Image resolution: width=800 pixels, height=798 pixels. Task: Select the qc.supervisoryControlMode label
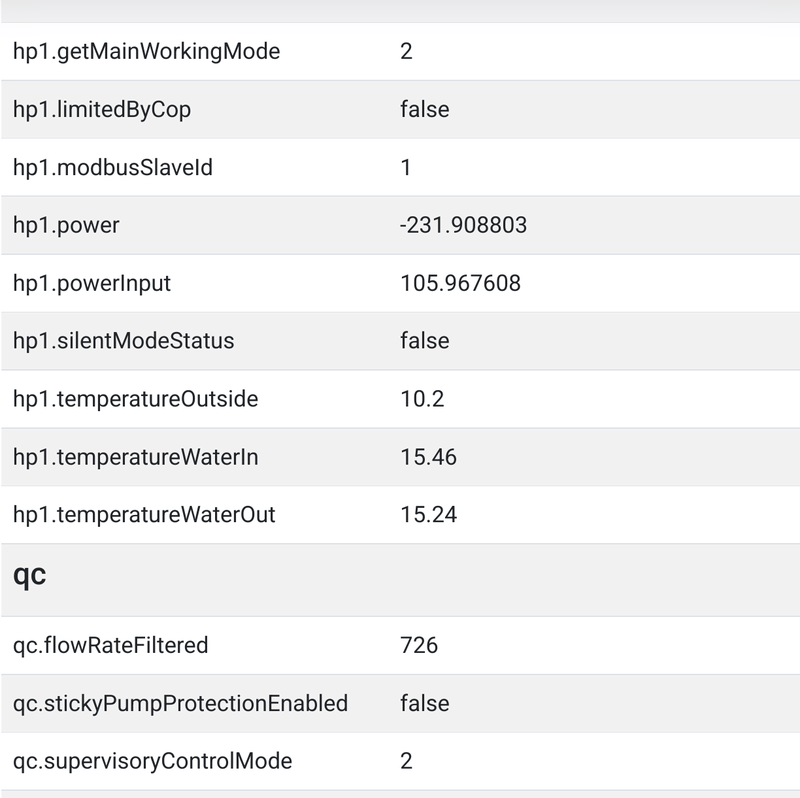(153, 761)
